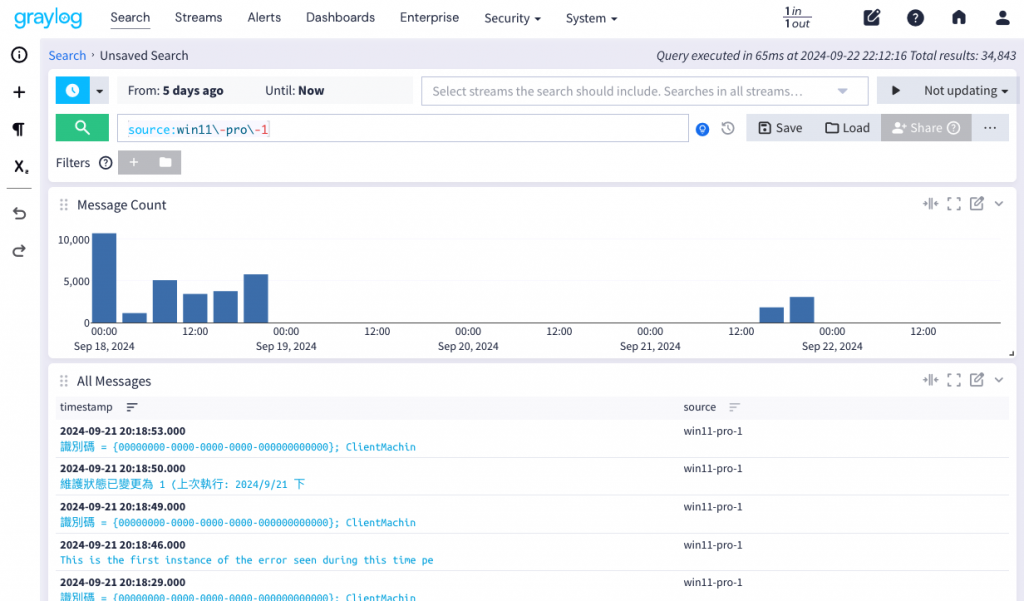
Task: Click the blue query validation icon
Action: click(x=702, y=129)
